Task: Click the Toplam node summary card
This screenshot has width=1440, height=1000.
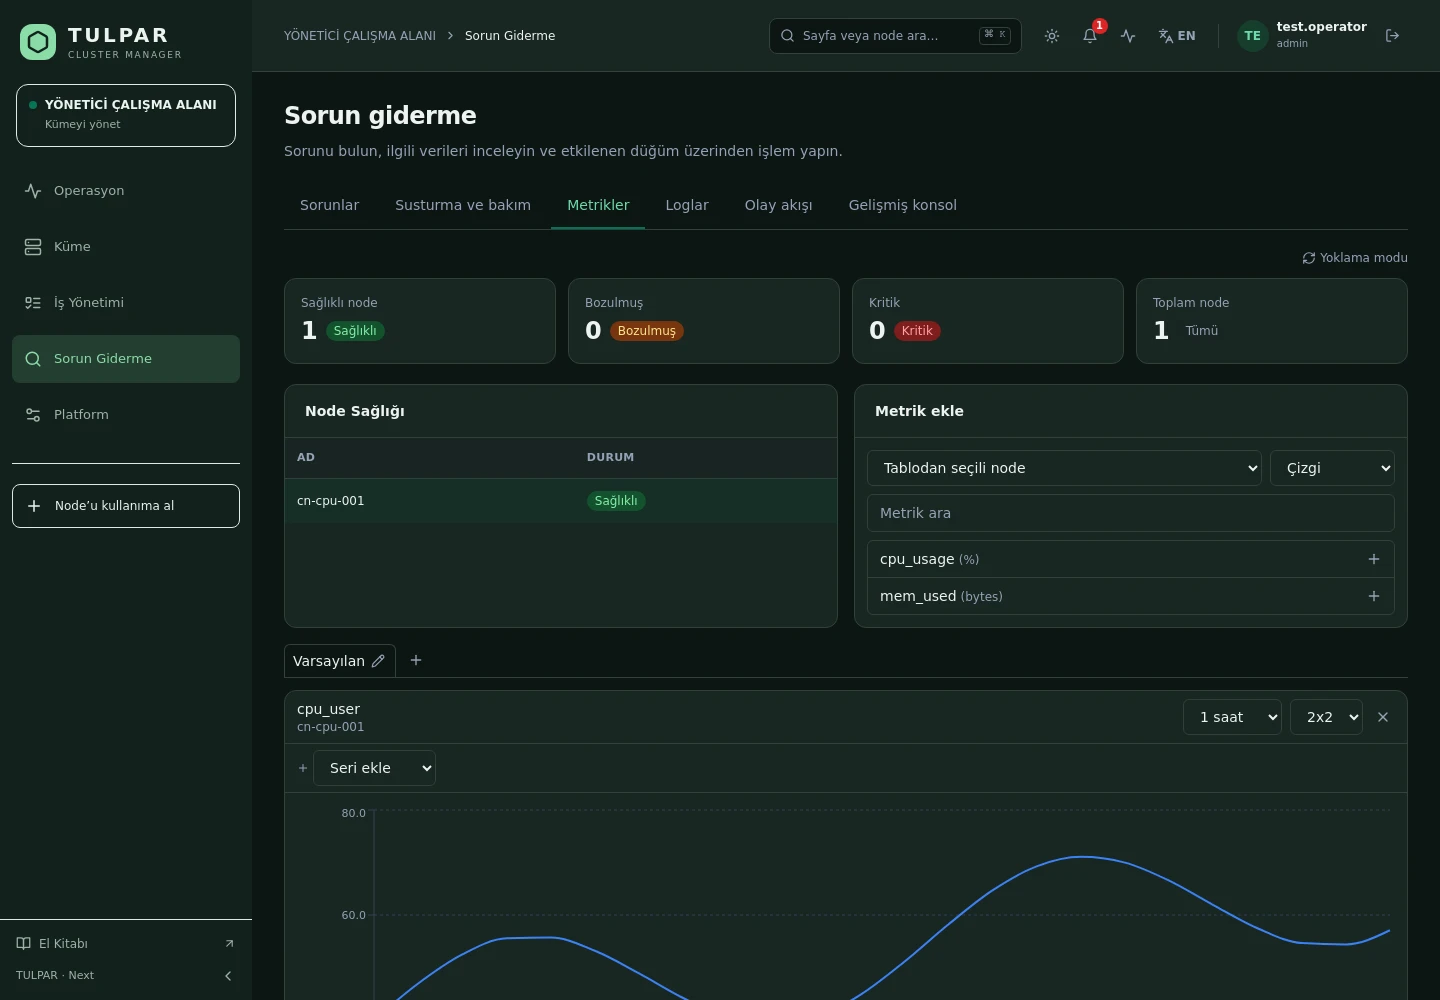Action: pos(1272,321)
